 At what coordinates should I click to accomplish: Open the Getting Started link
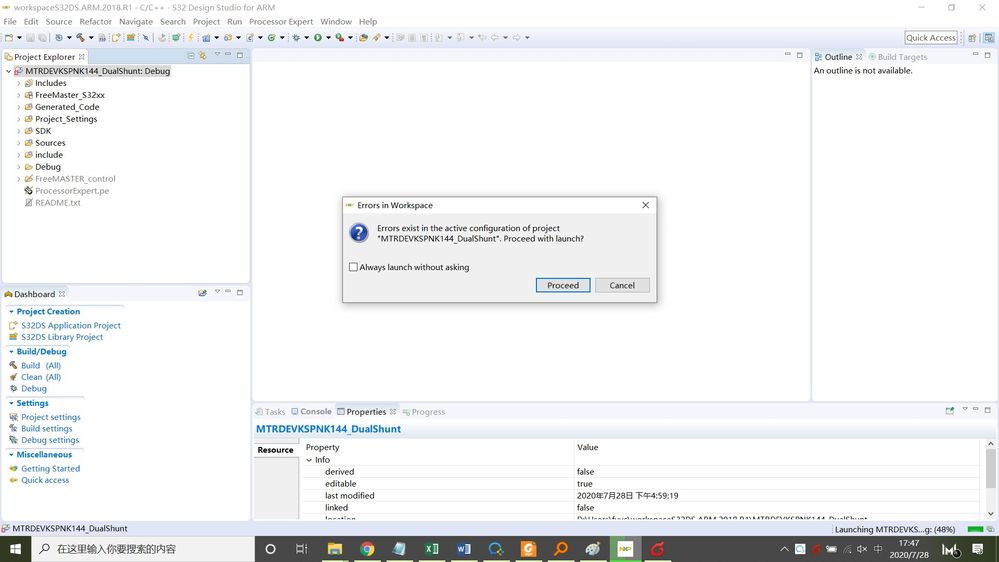point(50,468)
